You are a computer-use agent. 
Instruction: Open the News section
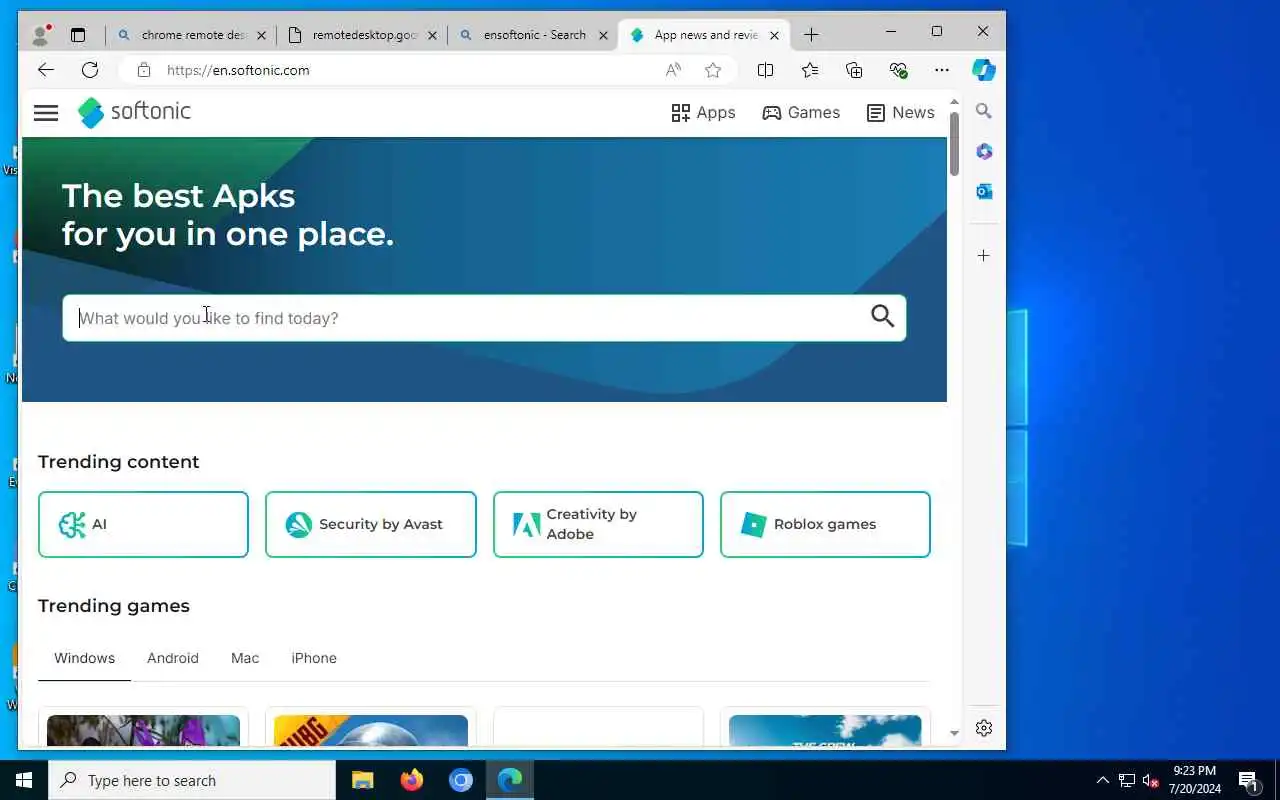900,113
